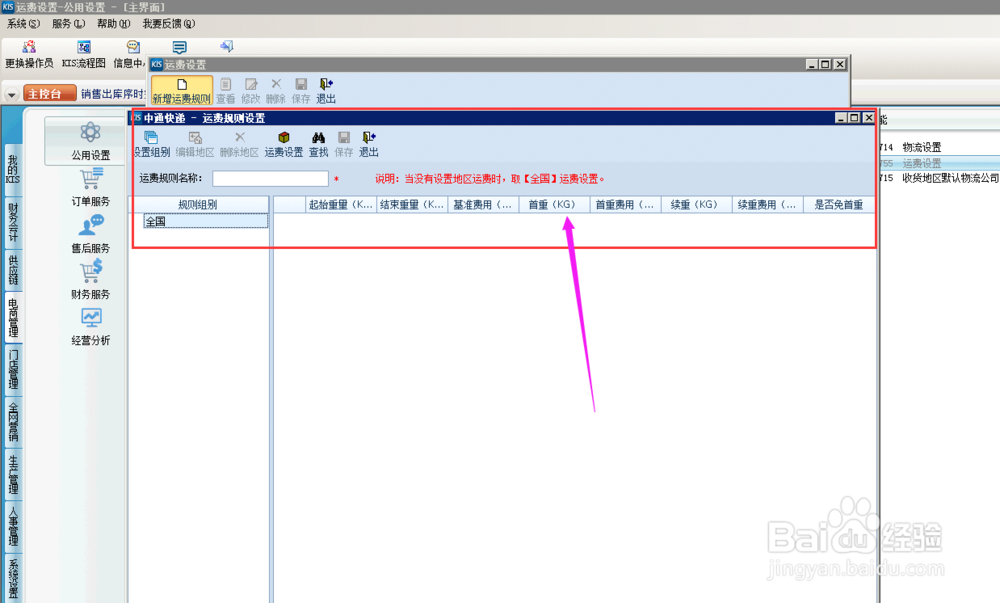Image resolution: width=1000 pixels, height=603 pixels.
Task: Open 系统 menu
Action: pos(23,24)
